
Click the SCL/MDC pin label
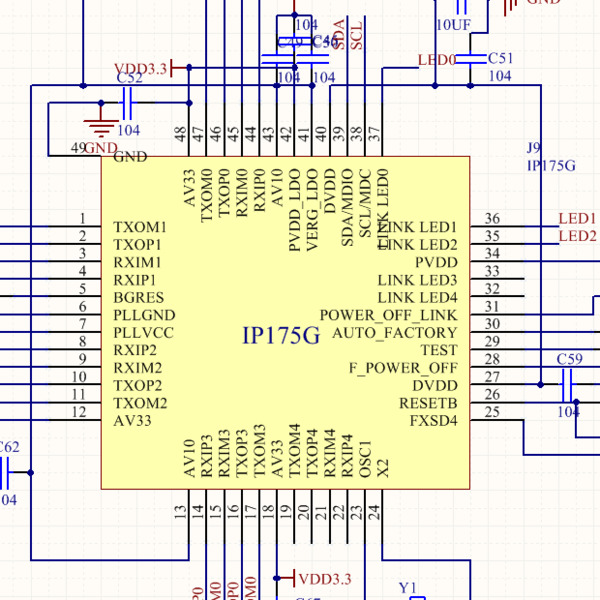pos(365,203)
